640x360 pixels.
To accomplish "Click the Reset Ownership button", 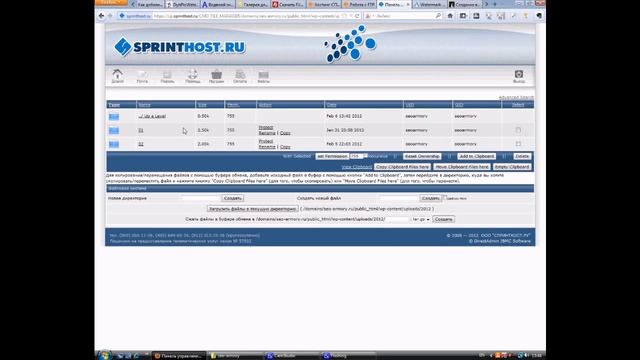I will pyautogui.click(x=422, y=156).
